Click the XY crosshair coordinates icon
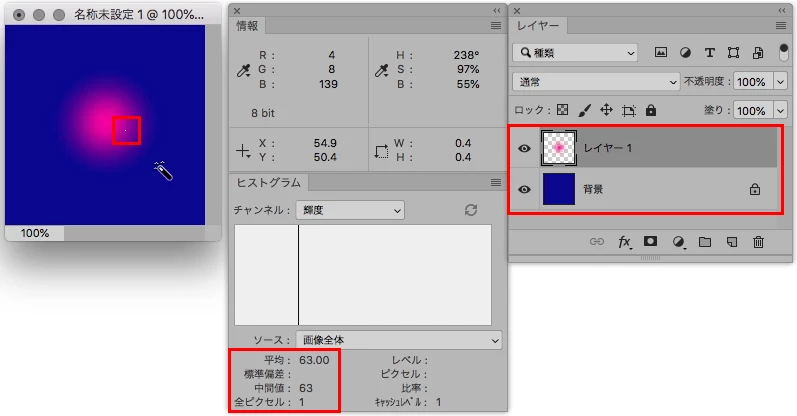The height and width of the screenshot is (416, 797). 243,151
